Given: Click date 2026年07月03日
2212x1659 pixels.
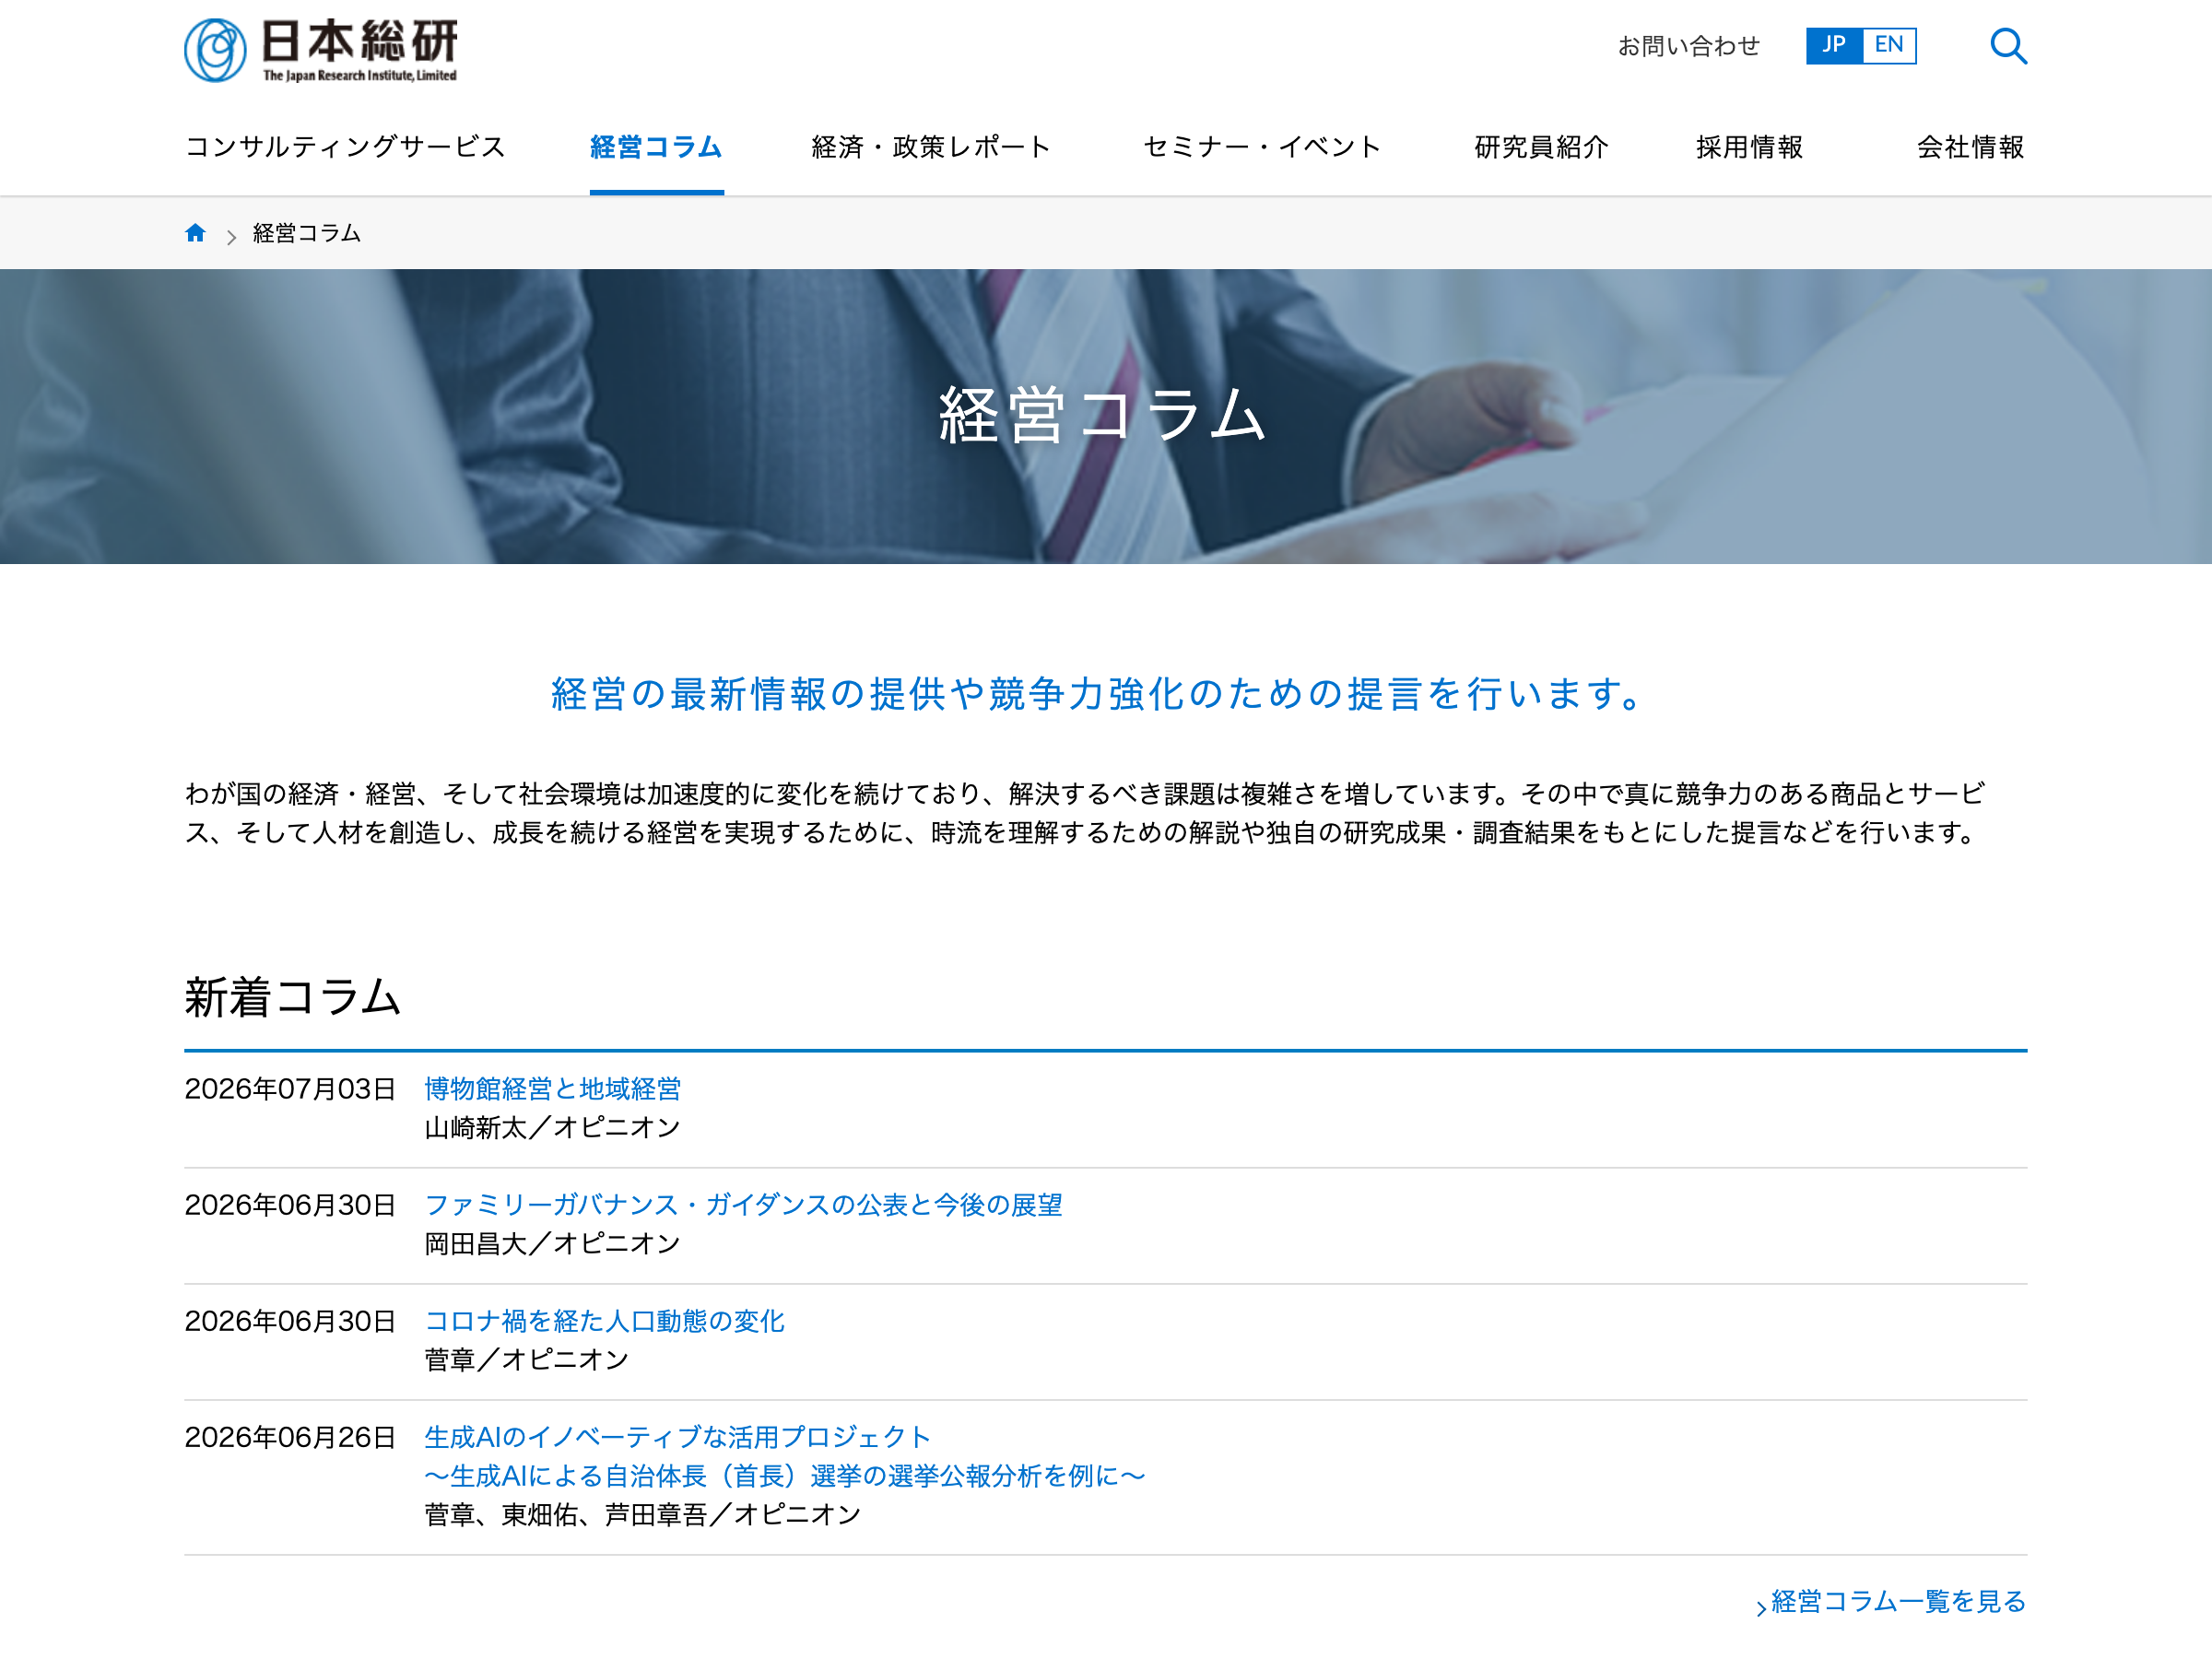Looking at the screenshot, I should (x=291, y=1089).
